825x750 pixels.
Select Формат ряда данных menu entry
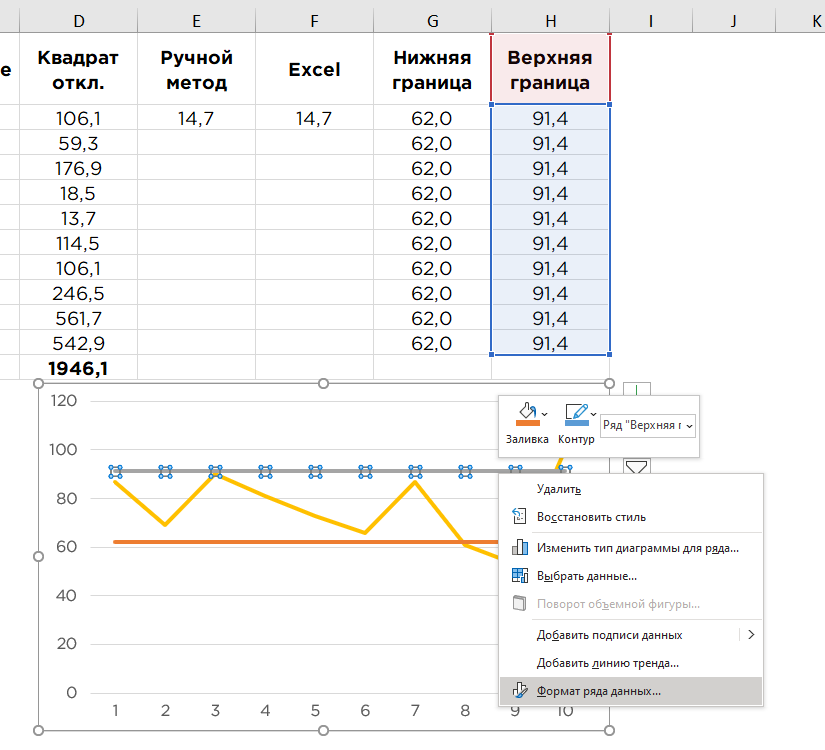coord(631,691)
